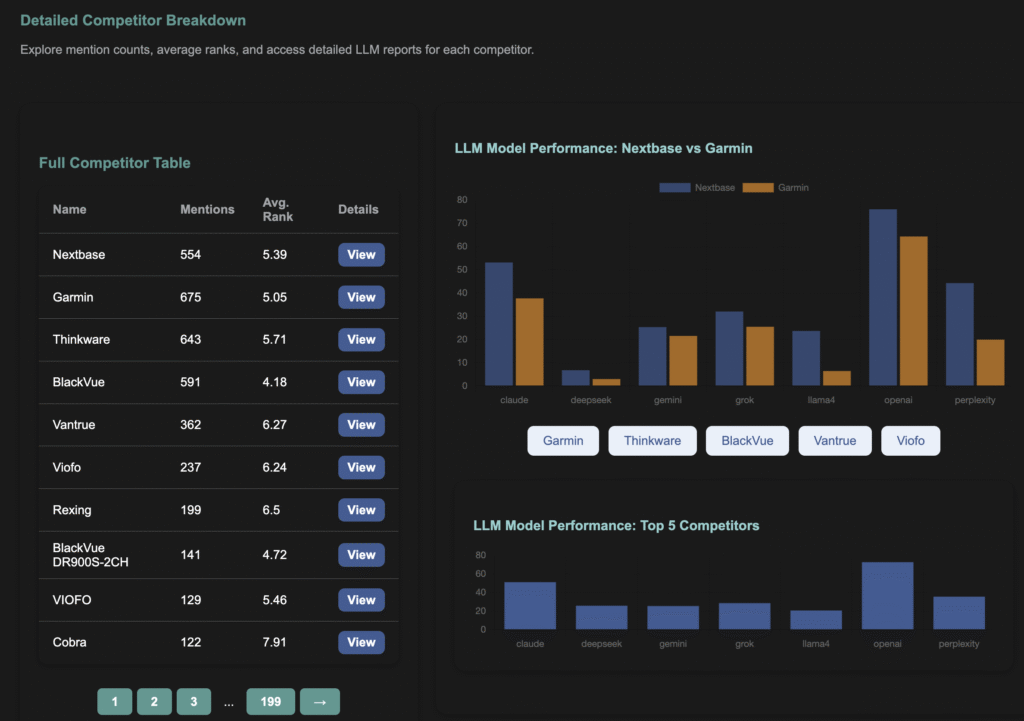Open the Cobra row View button

click(x=361, y=643)
